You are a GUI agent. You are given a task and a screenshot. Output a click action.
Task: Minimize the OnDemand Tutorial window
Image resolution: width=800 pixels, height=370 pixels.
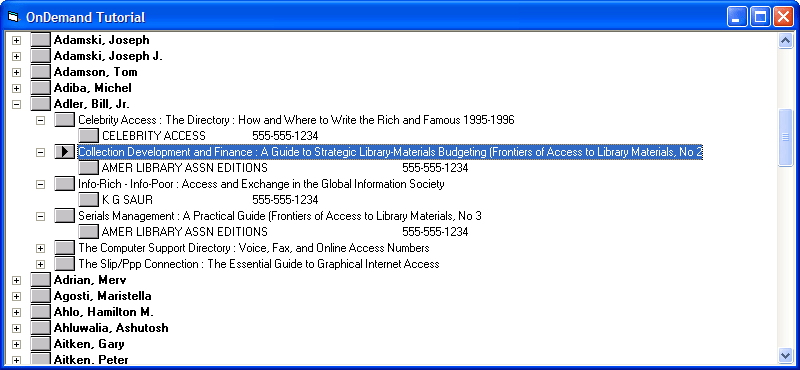point(737,17)
